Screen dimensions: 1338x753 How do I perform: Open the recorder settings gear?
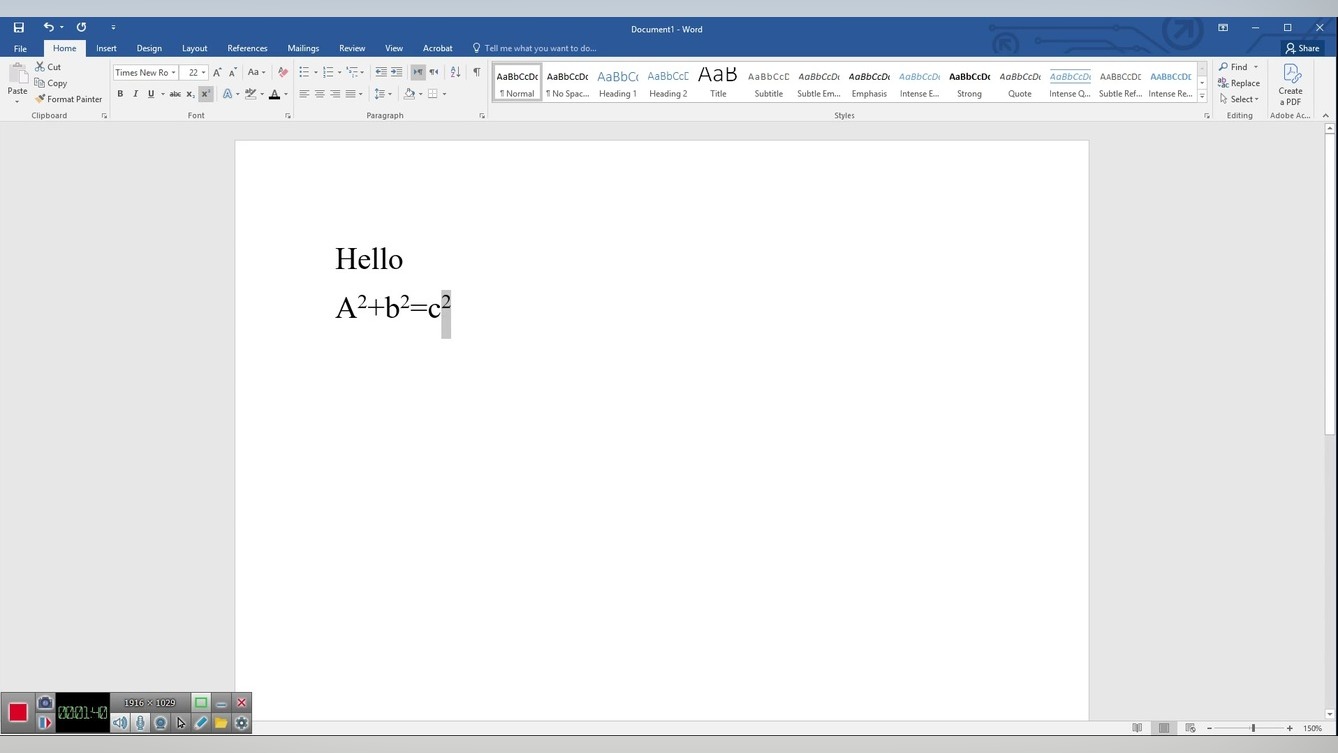[241, 723]
